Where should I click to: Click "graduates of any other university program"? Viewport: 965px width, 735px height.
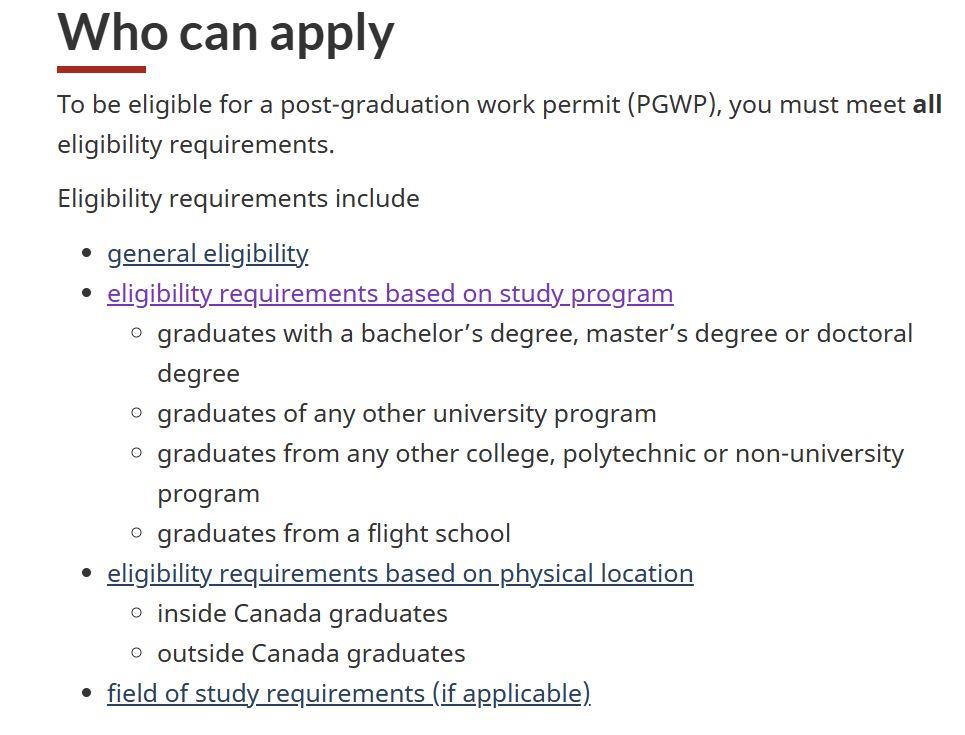(x=406, y=414)
